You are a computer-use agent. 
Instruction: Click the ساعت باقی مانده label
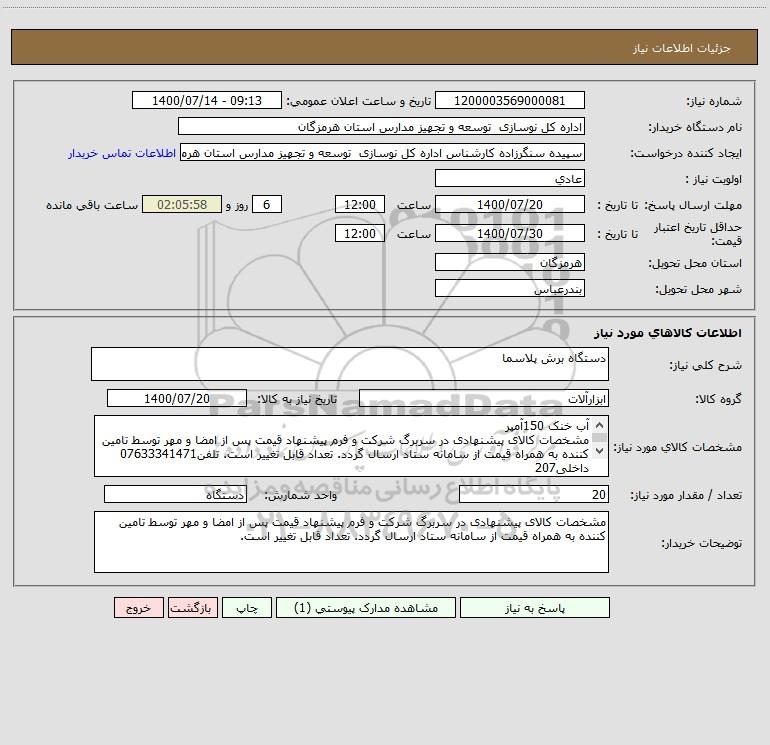92,205
